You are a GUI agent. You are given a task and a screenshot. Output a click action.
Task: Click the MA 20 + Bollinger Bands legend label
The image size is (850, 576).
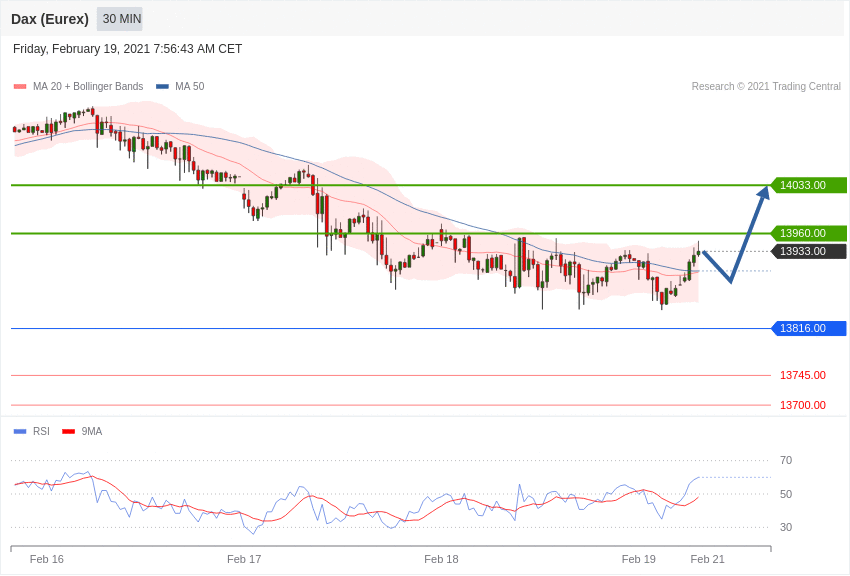[x=88, y=86]
